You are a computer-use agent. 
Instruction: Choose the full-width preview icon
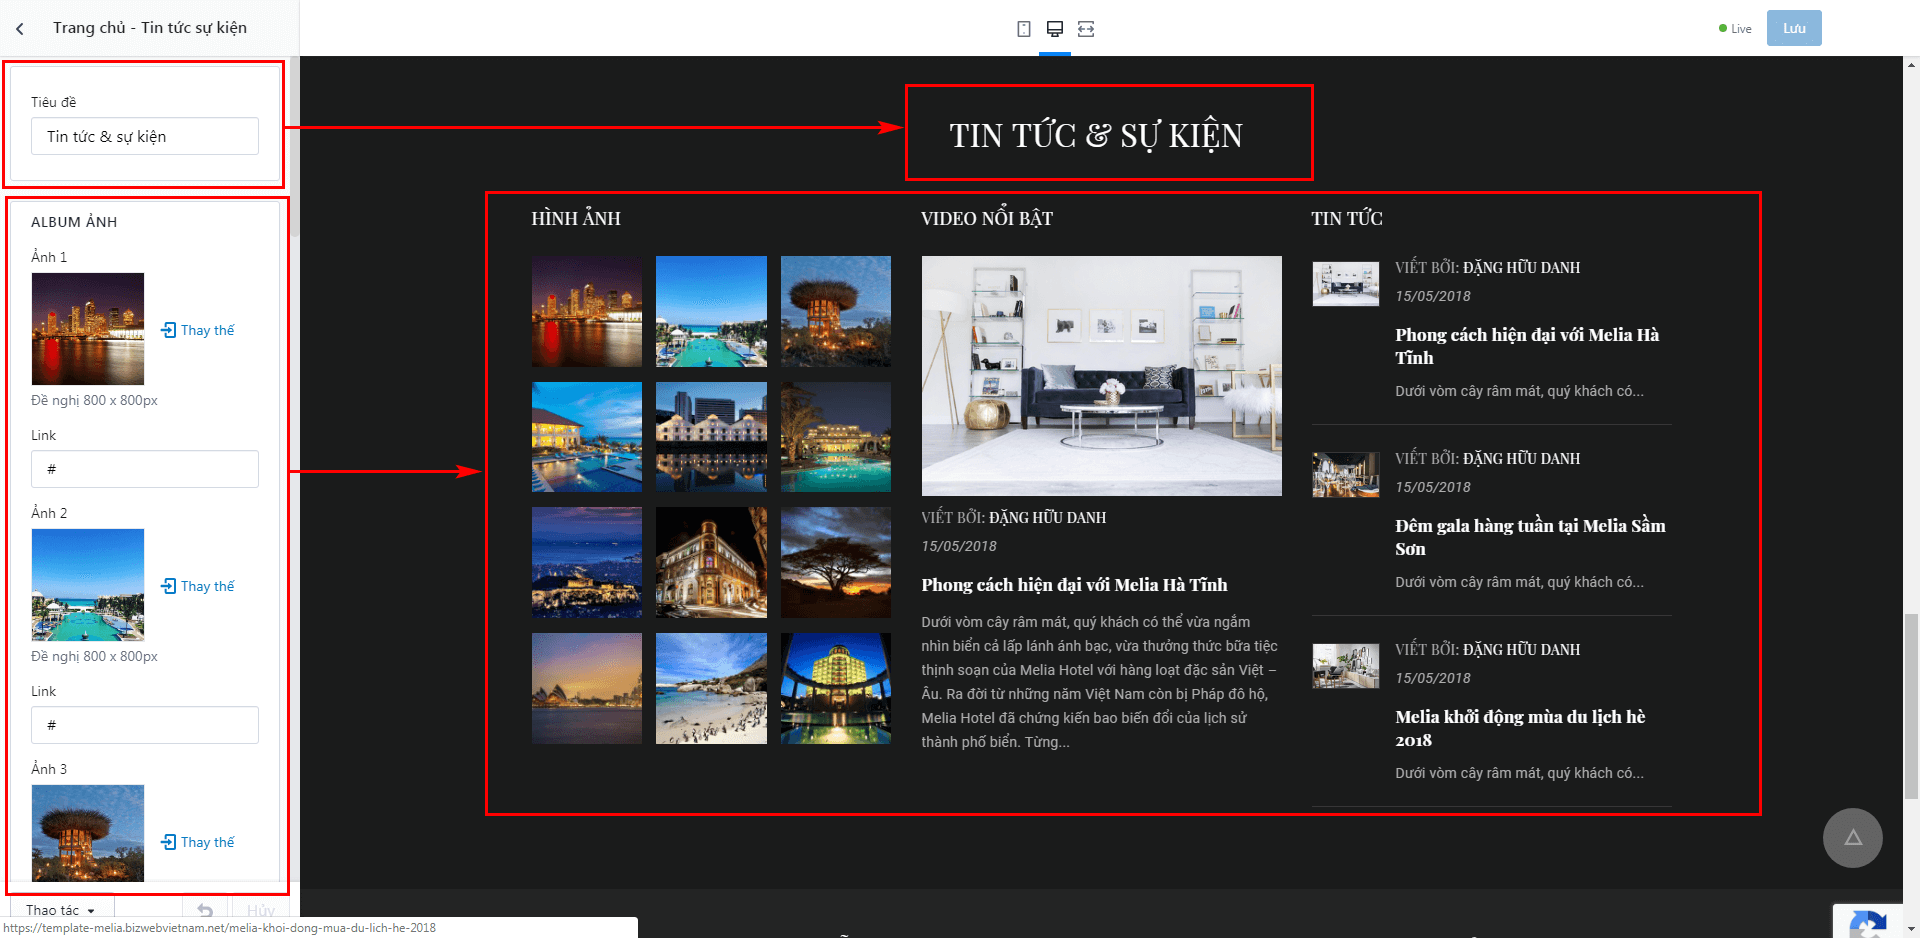(1086, 29)
